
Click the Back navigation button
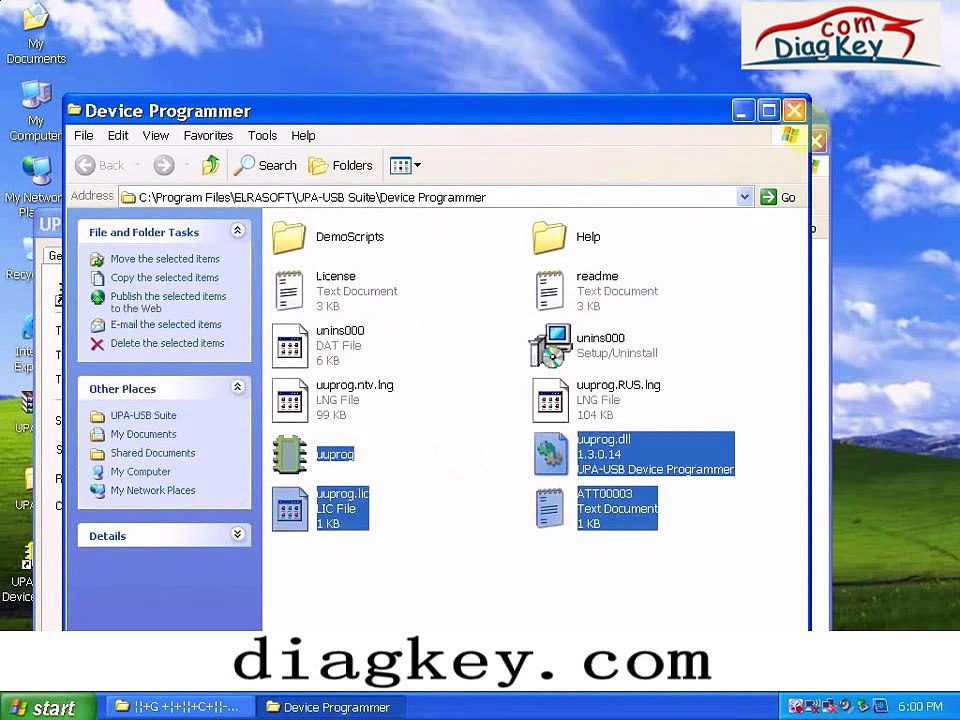[99, 165]
